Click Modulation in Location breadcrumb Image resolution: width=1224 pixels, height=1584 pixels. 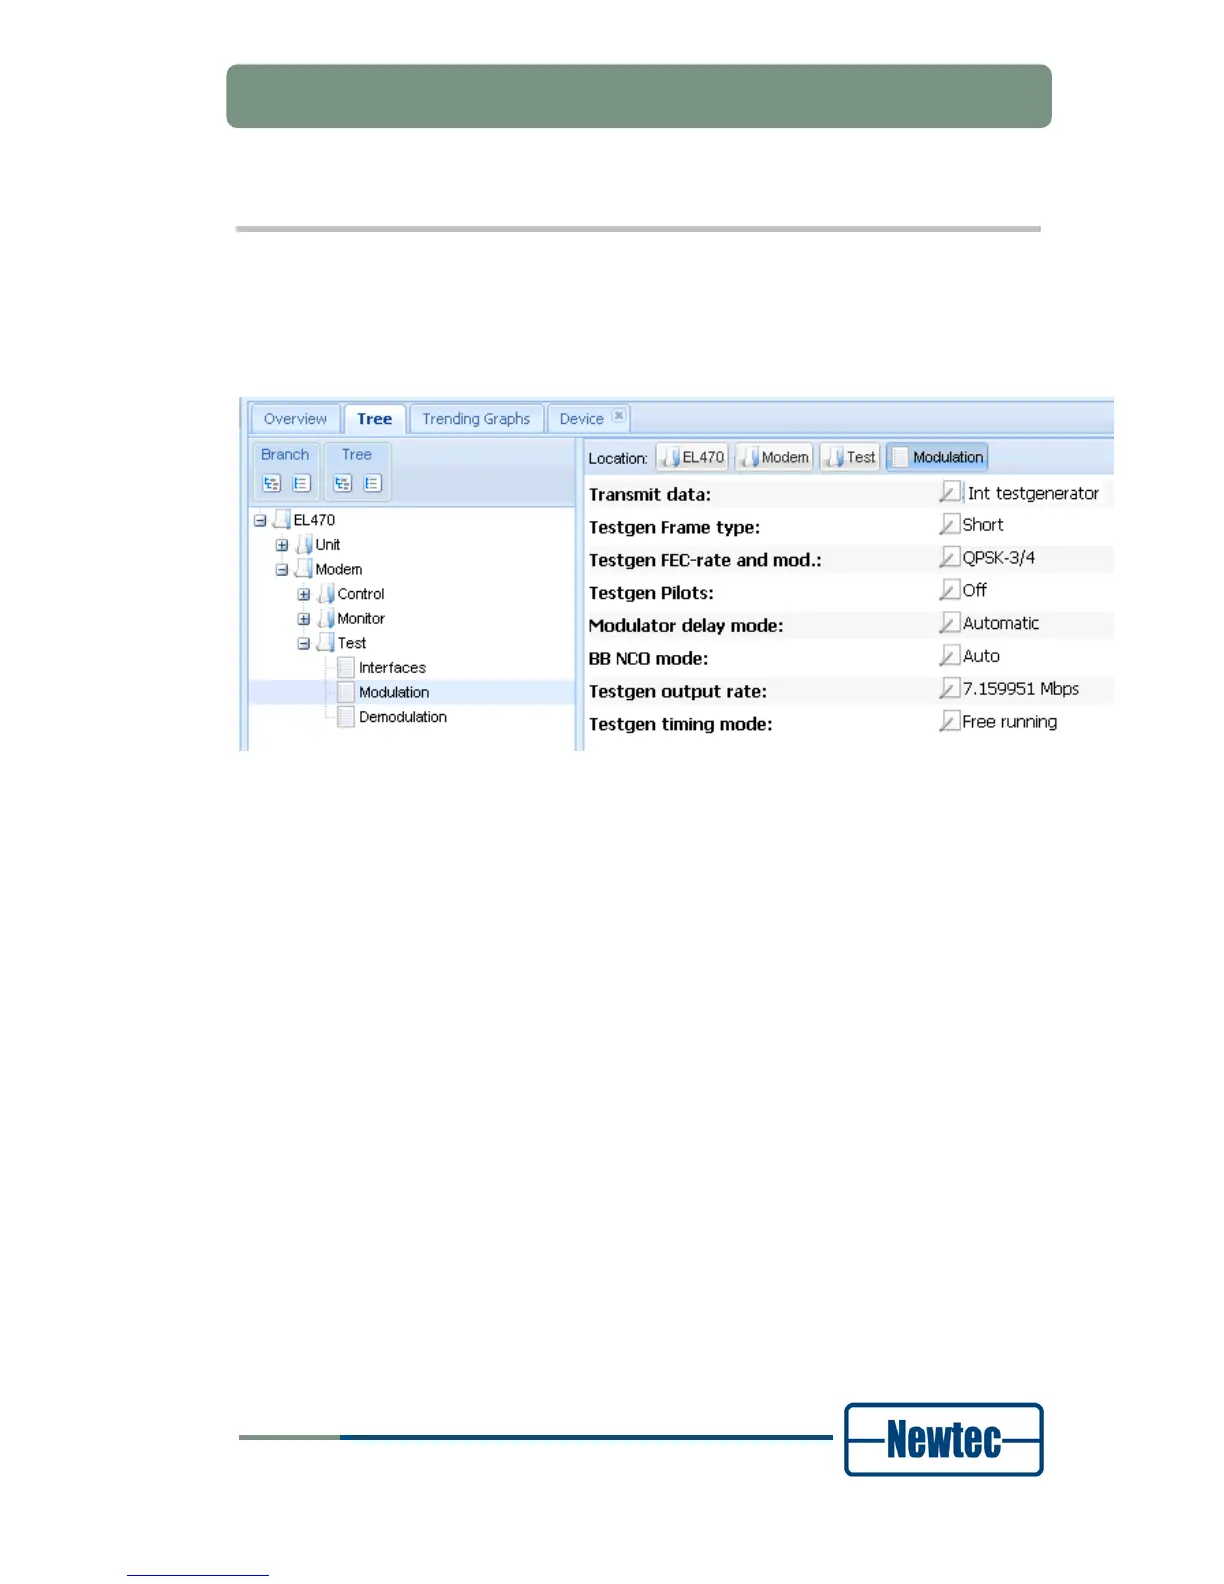[937, 457]
